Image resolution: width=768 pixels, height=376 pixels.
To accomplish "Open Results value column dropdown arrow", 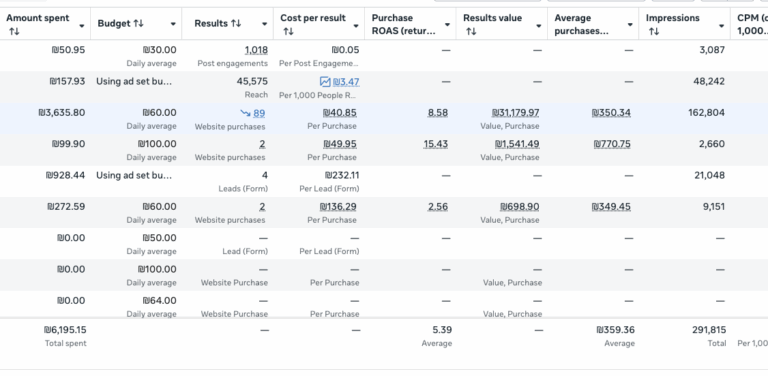I will pyautogui.click(x=539, y=25).
